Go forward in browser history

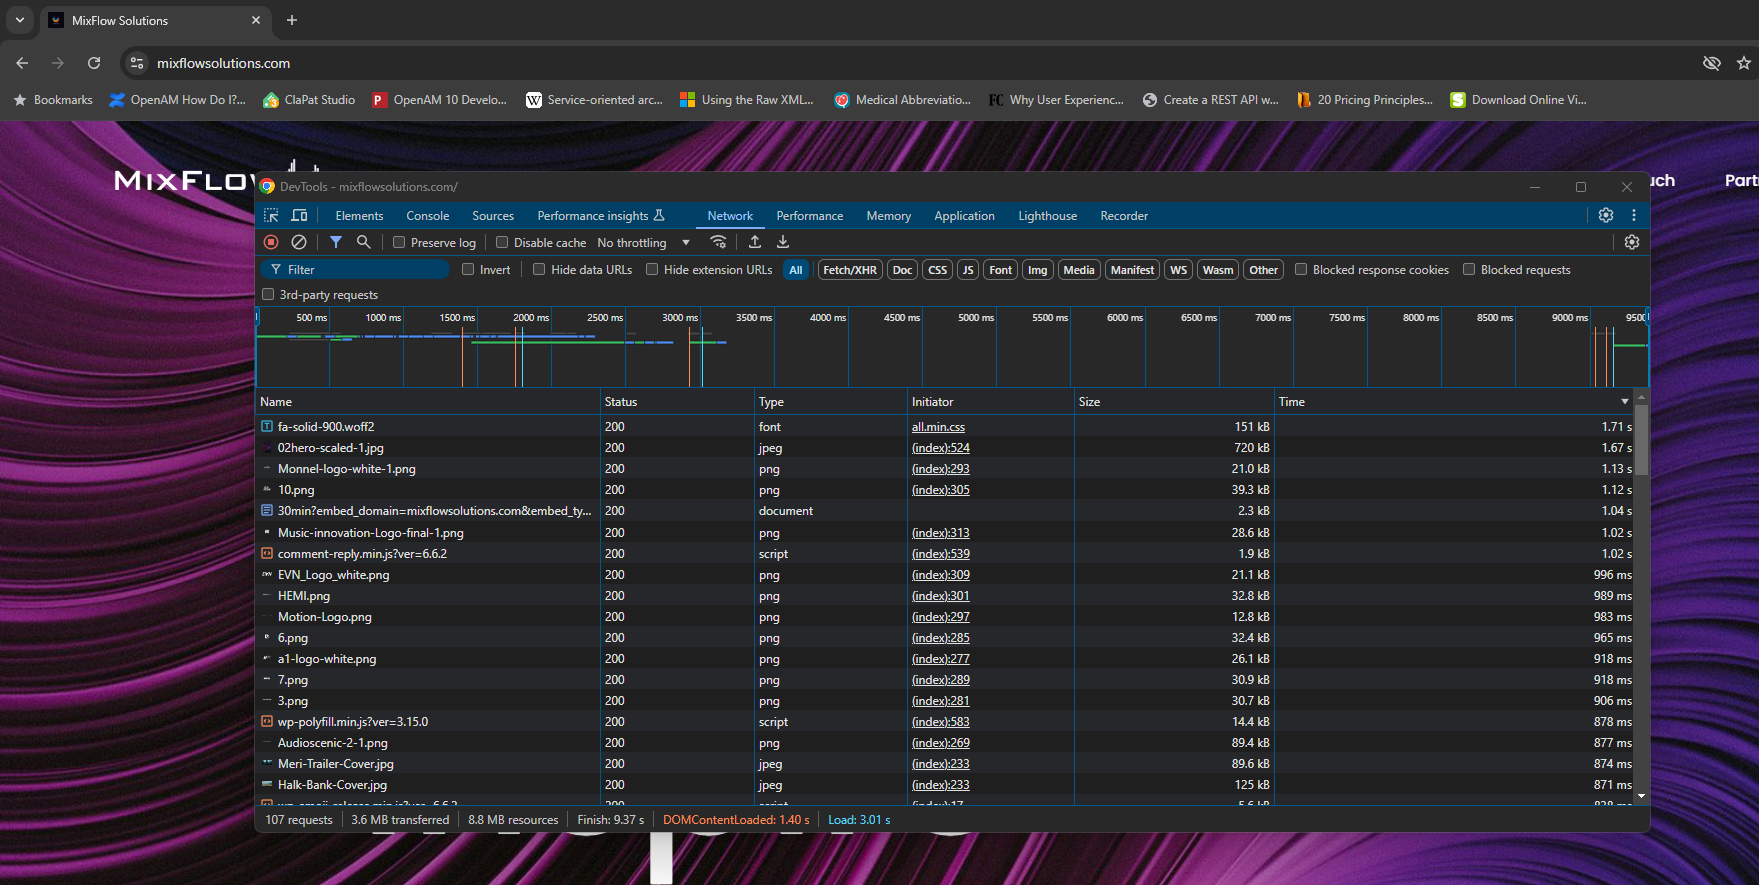point(58,63)
